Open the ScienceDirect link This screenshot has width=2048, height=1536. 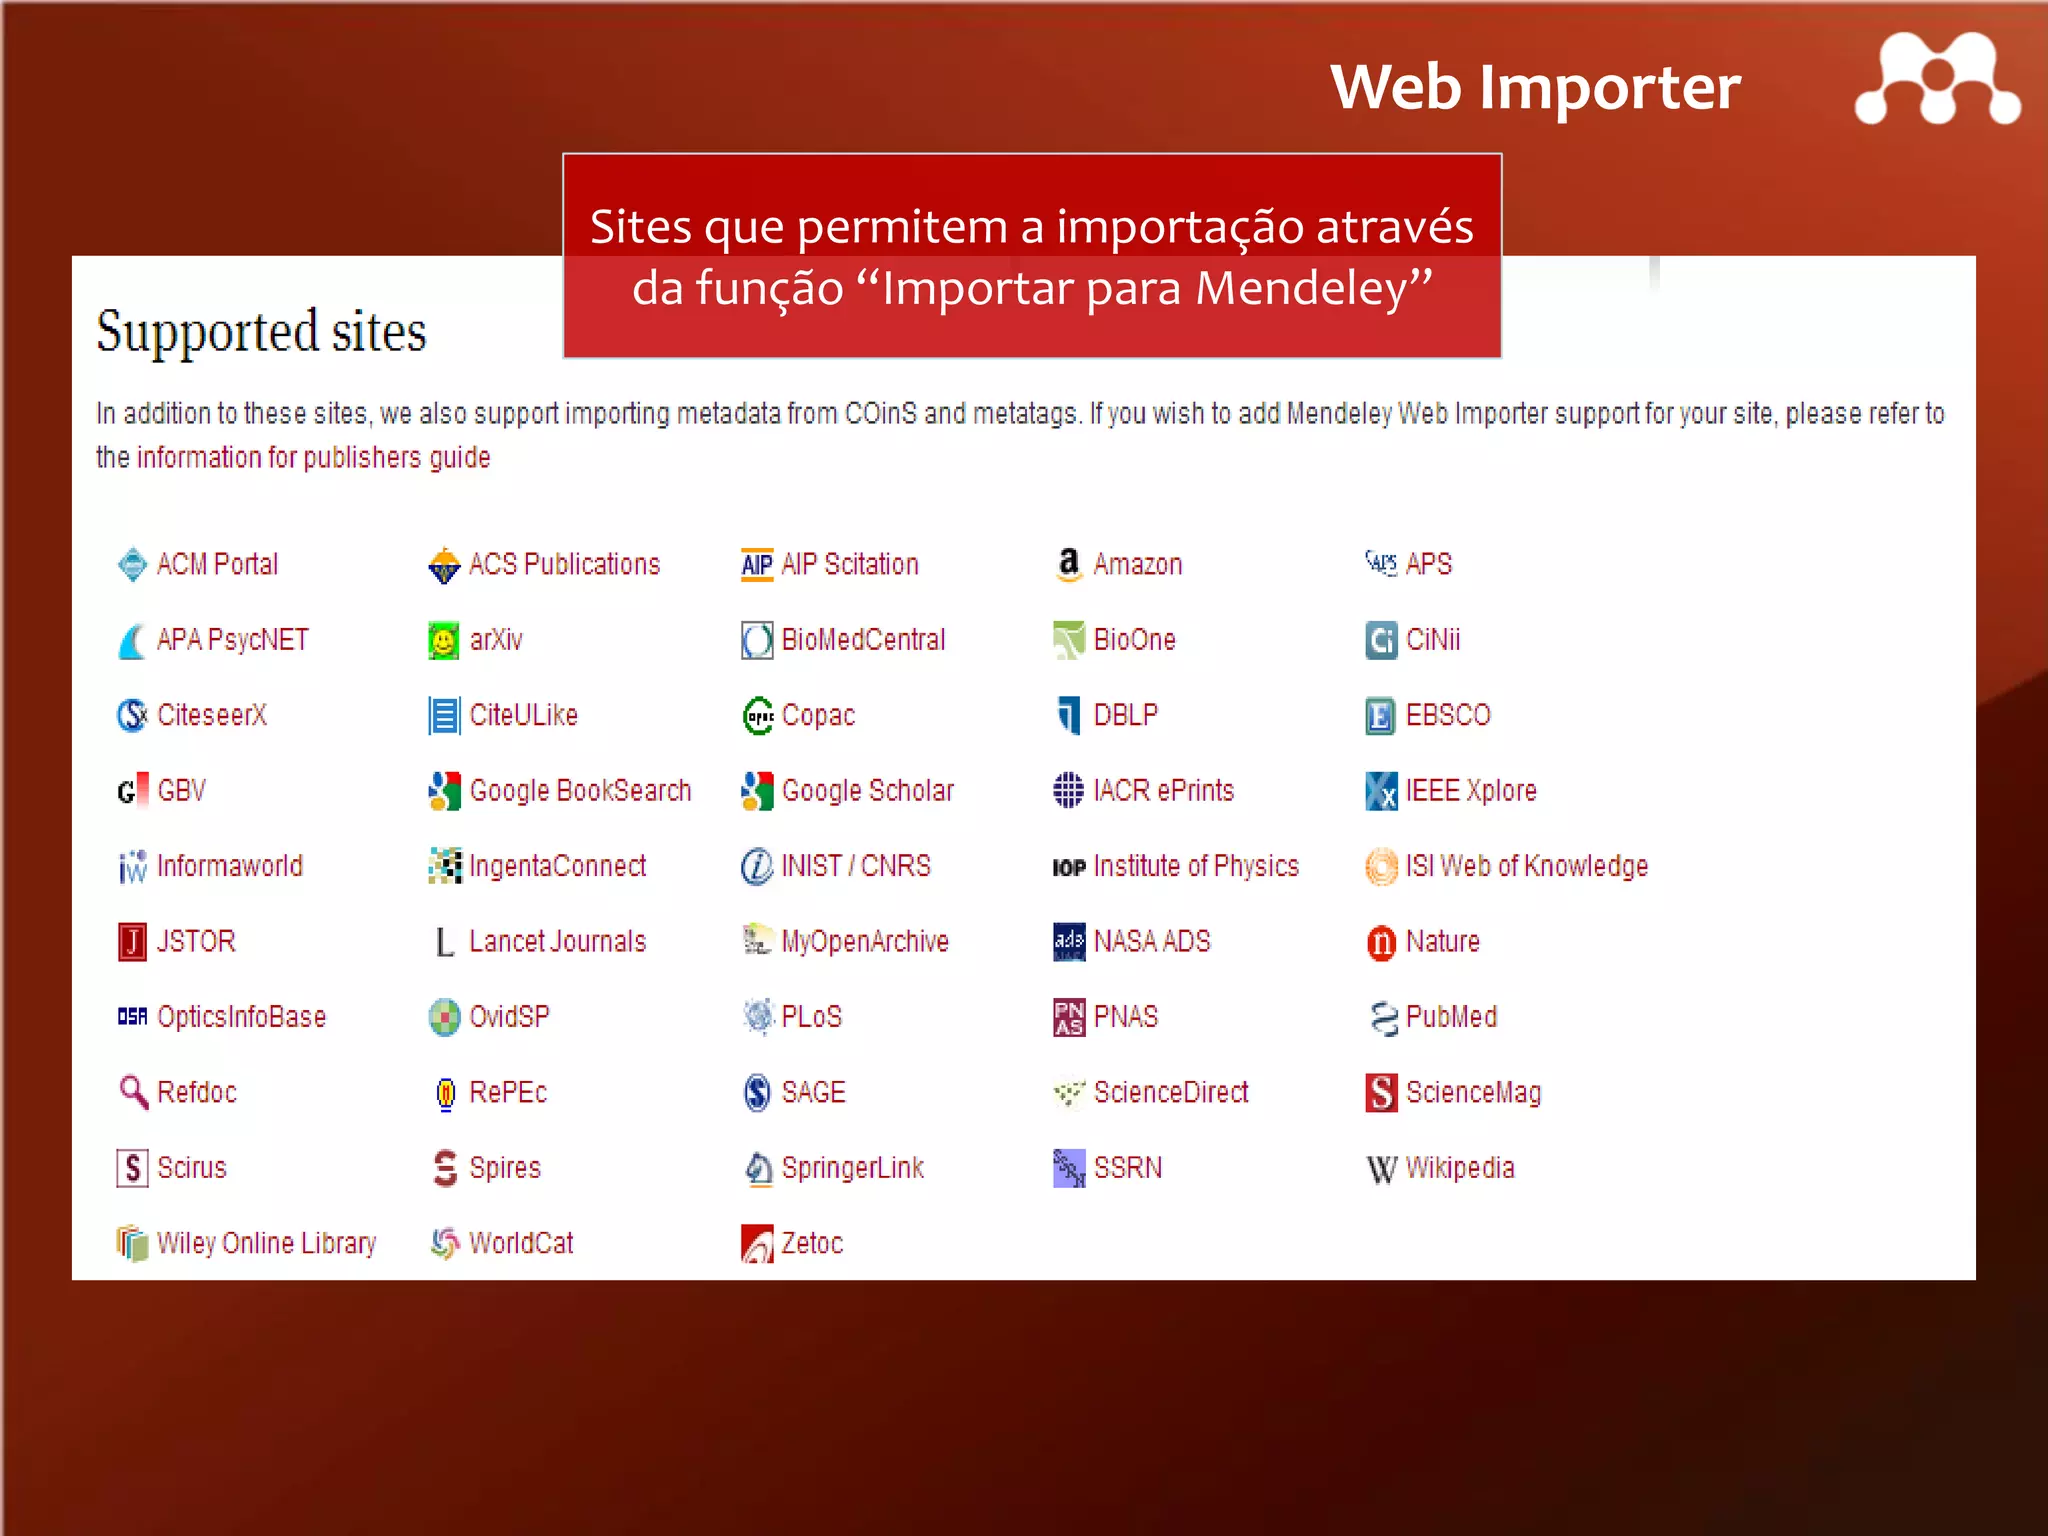point(1171,1092)
